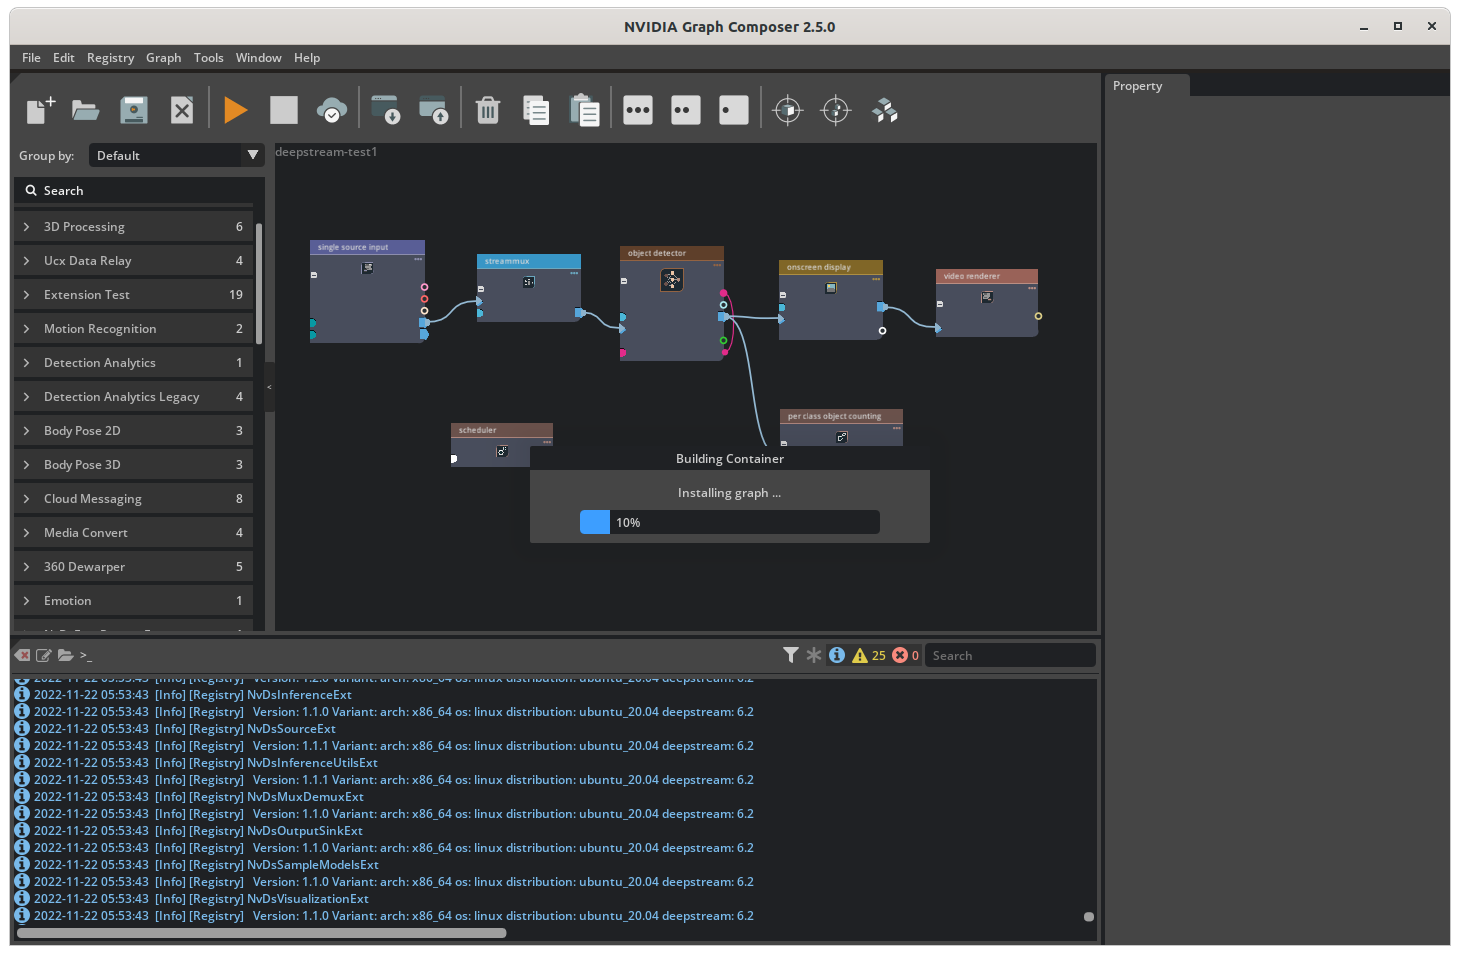The image size is (1460, 955).
Task: Click the console Search field
Action: click(1010, 656)
